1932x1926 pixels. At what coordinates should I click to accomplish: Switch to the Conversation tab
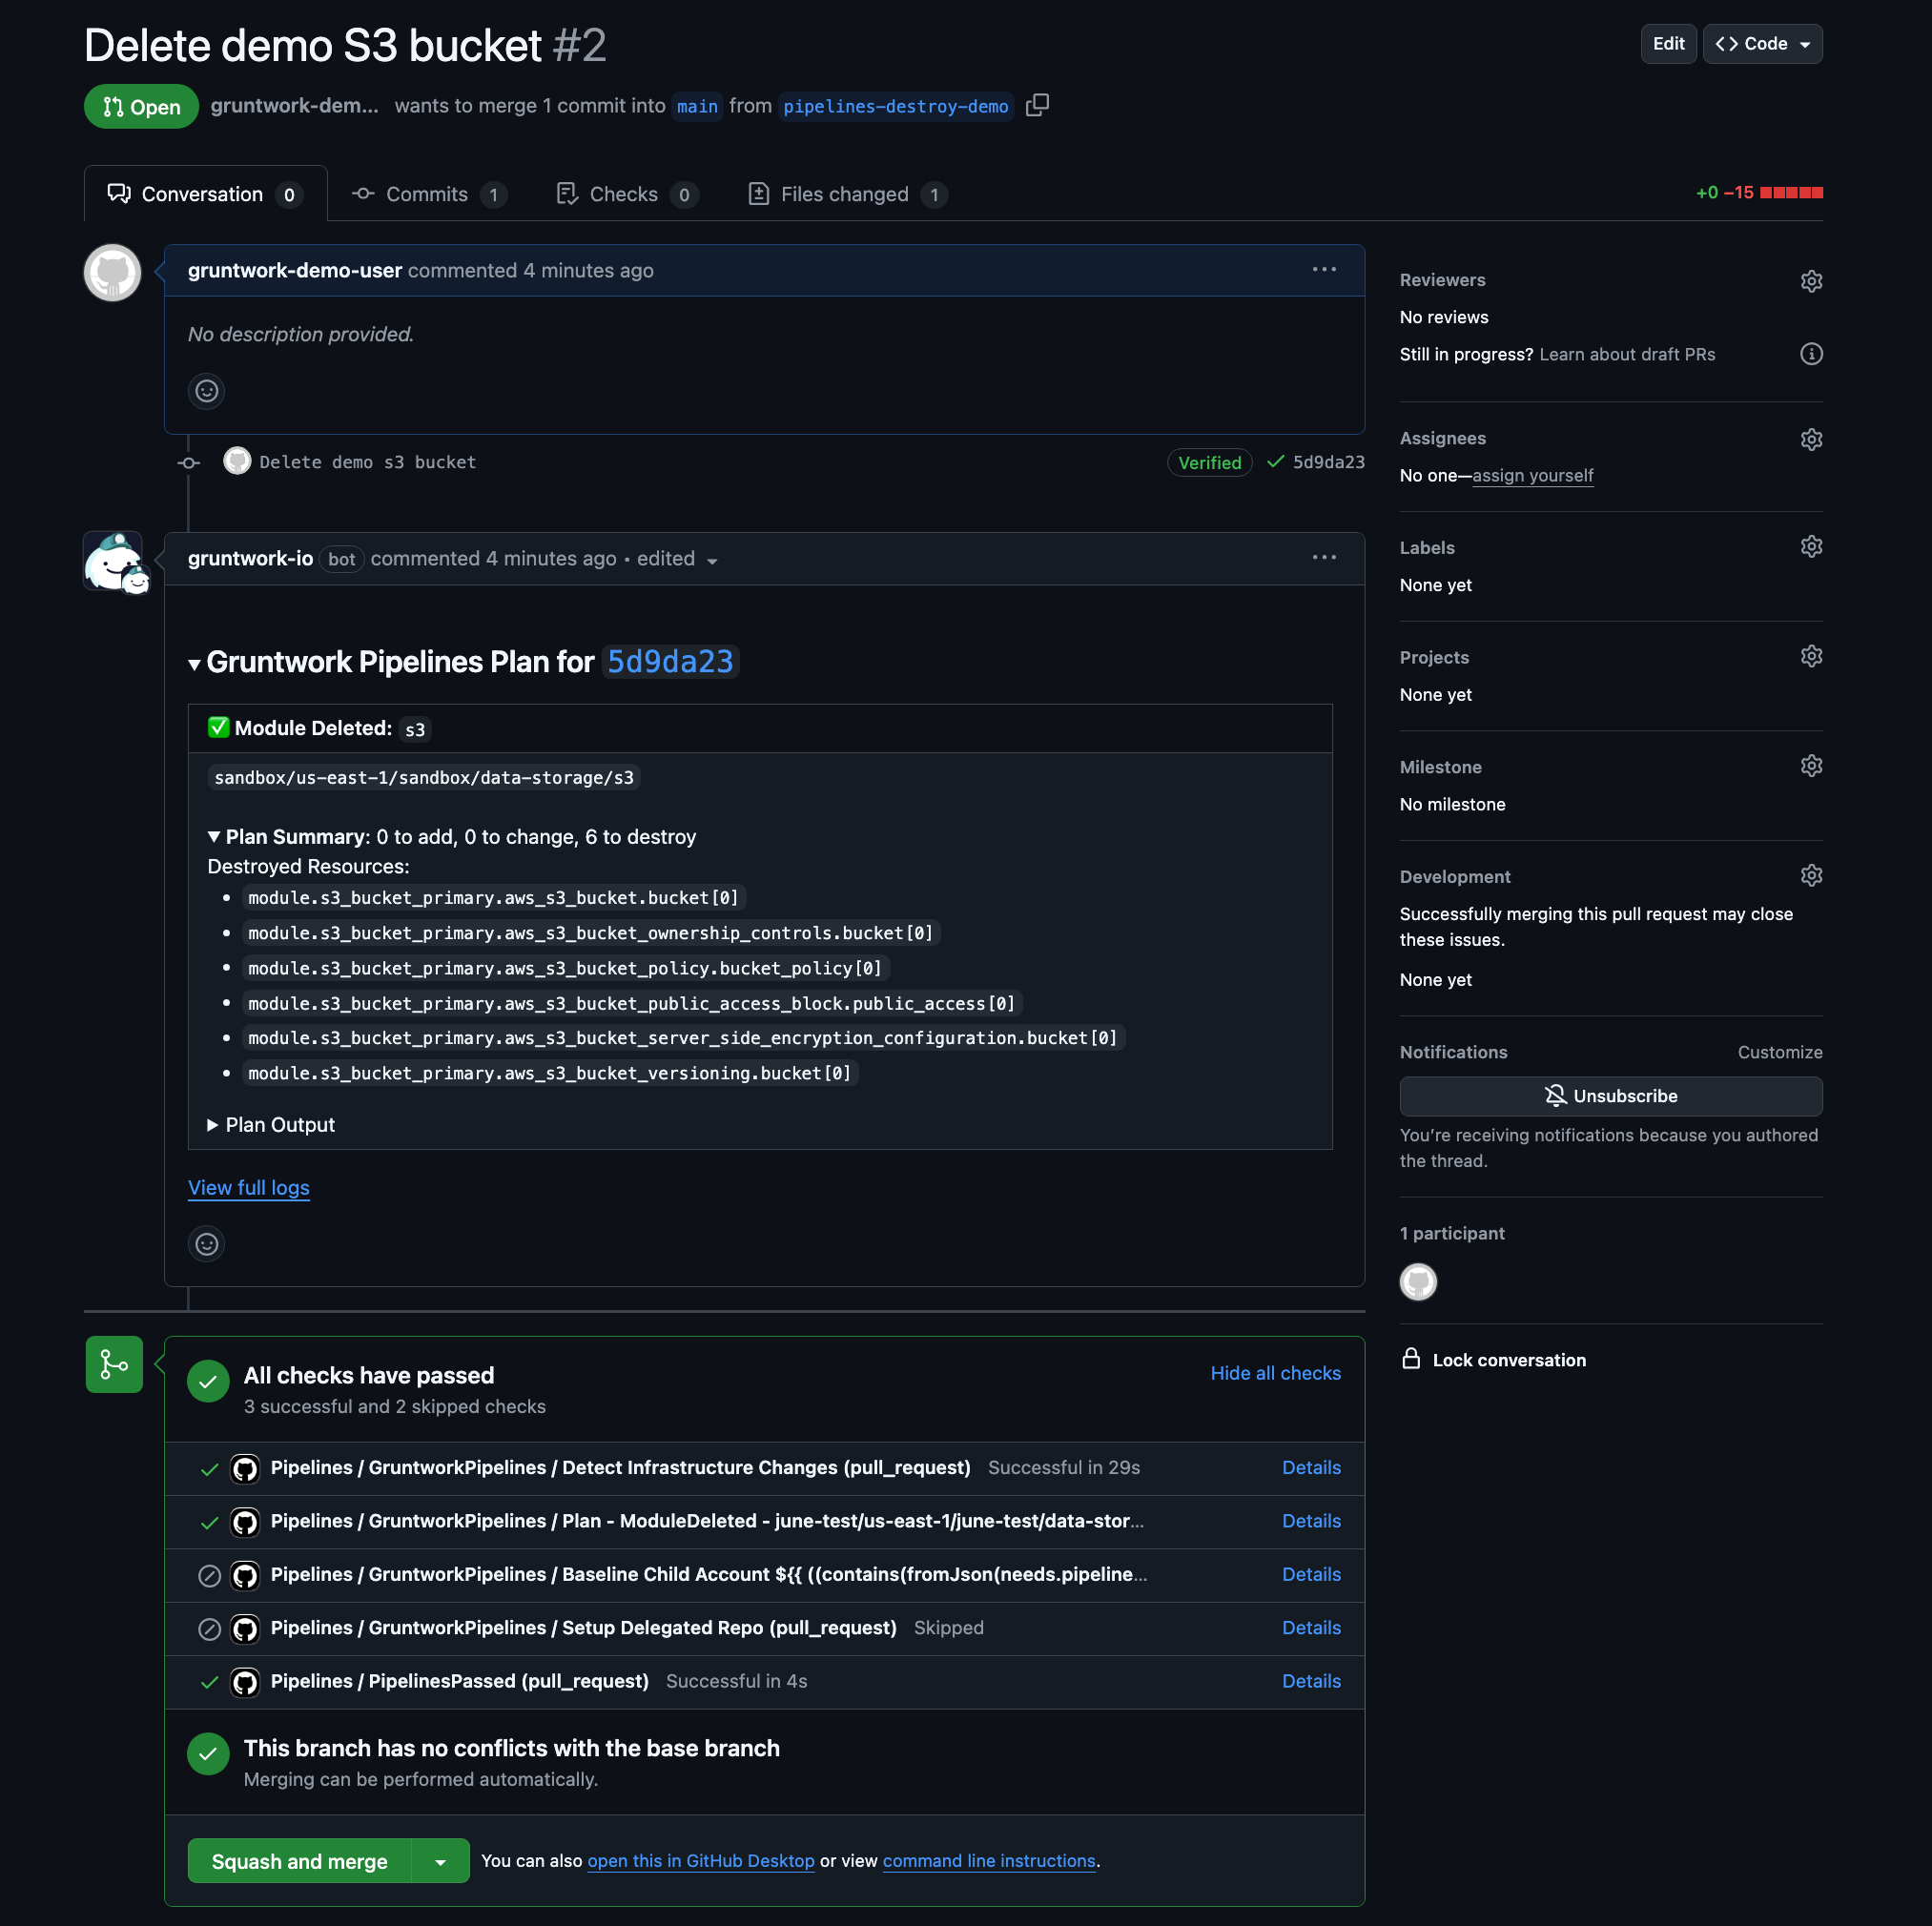click(x=205, y=194)
